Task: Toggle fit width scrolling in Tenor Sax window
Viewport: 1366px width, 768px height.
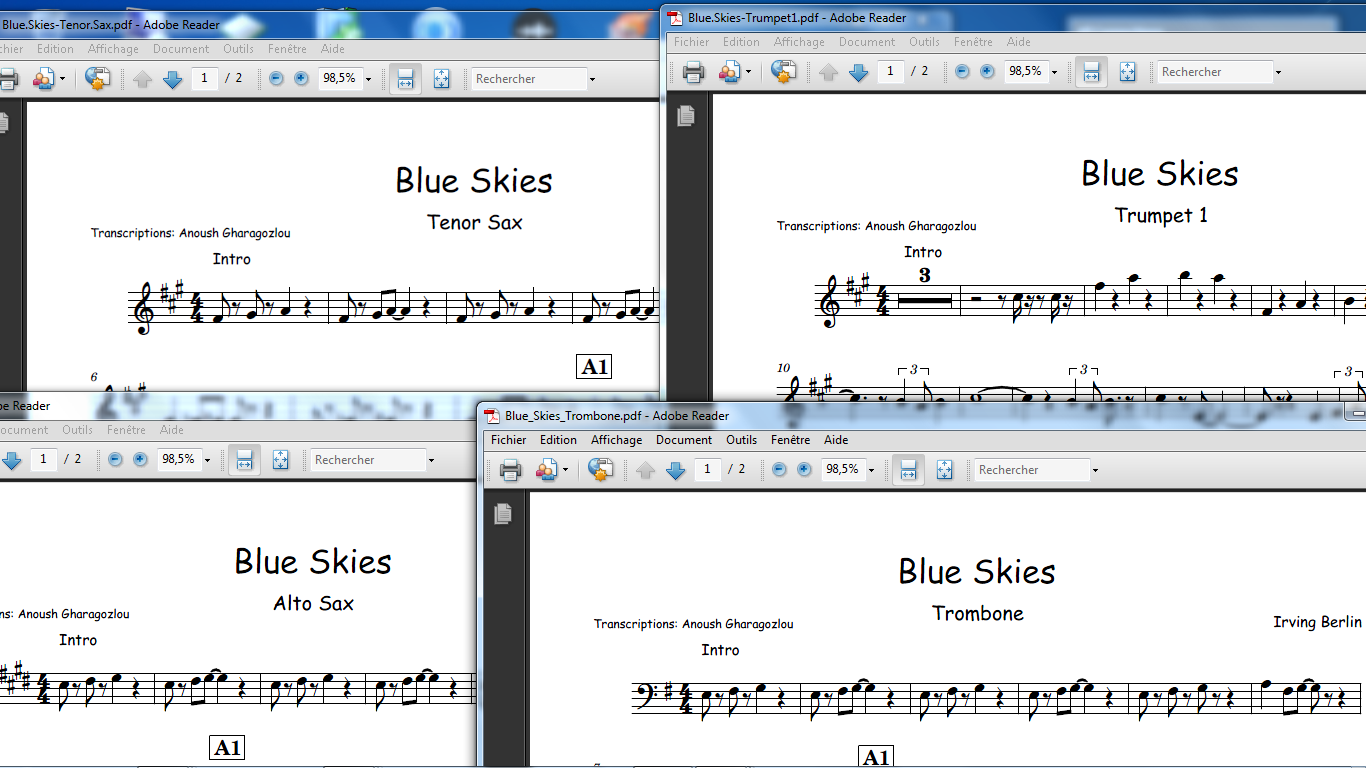Action: point(405,79)
